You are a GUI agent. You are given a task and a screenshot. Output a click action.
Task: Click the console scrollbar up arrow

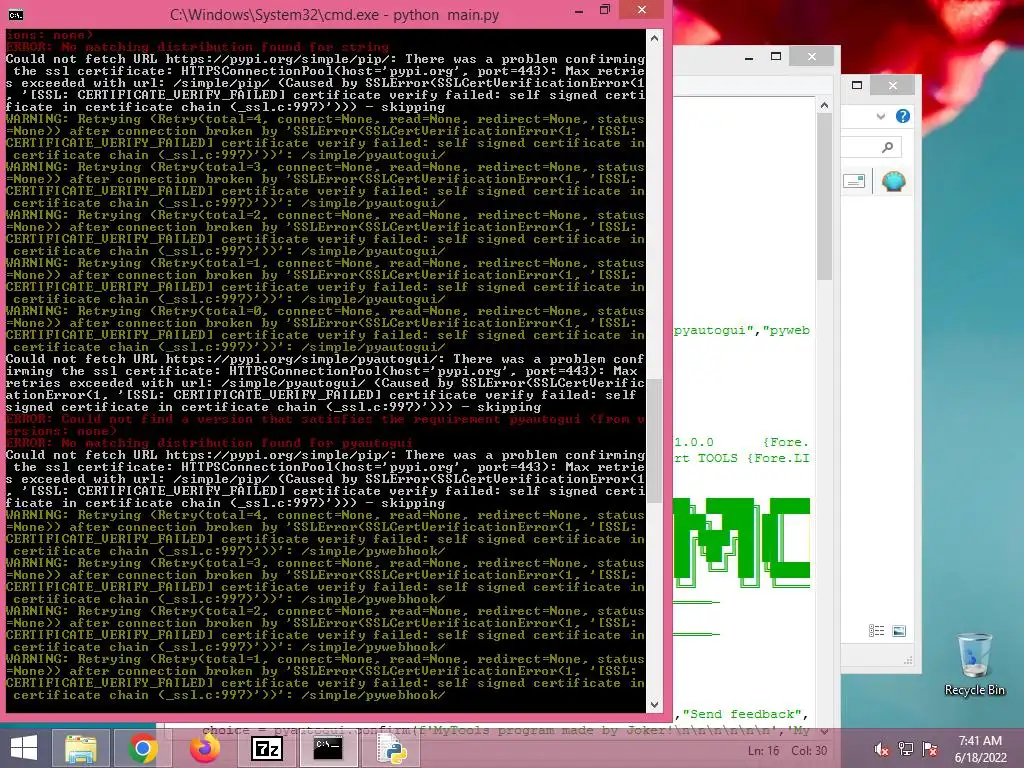(x=654, y=39)
